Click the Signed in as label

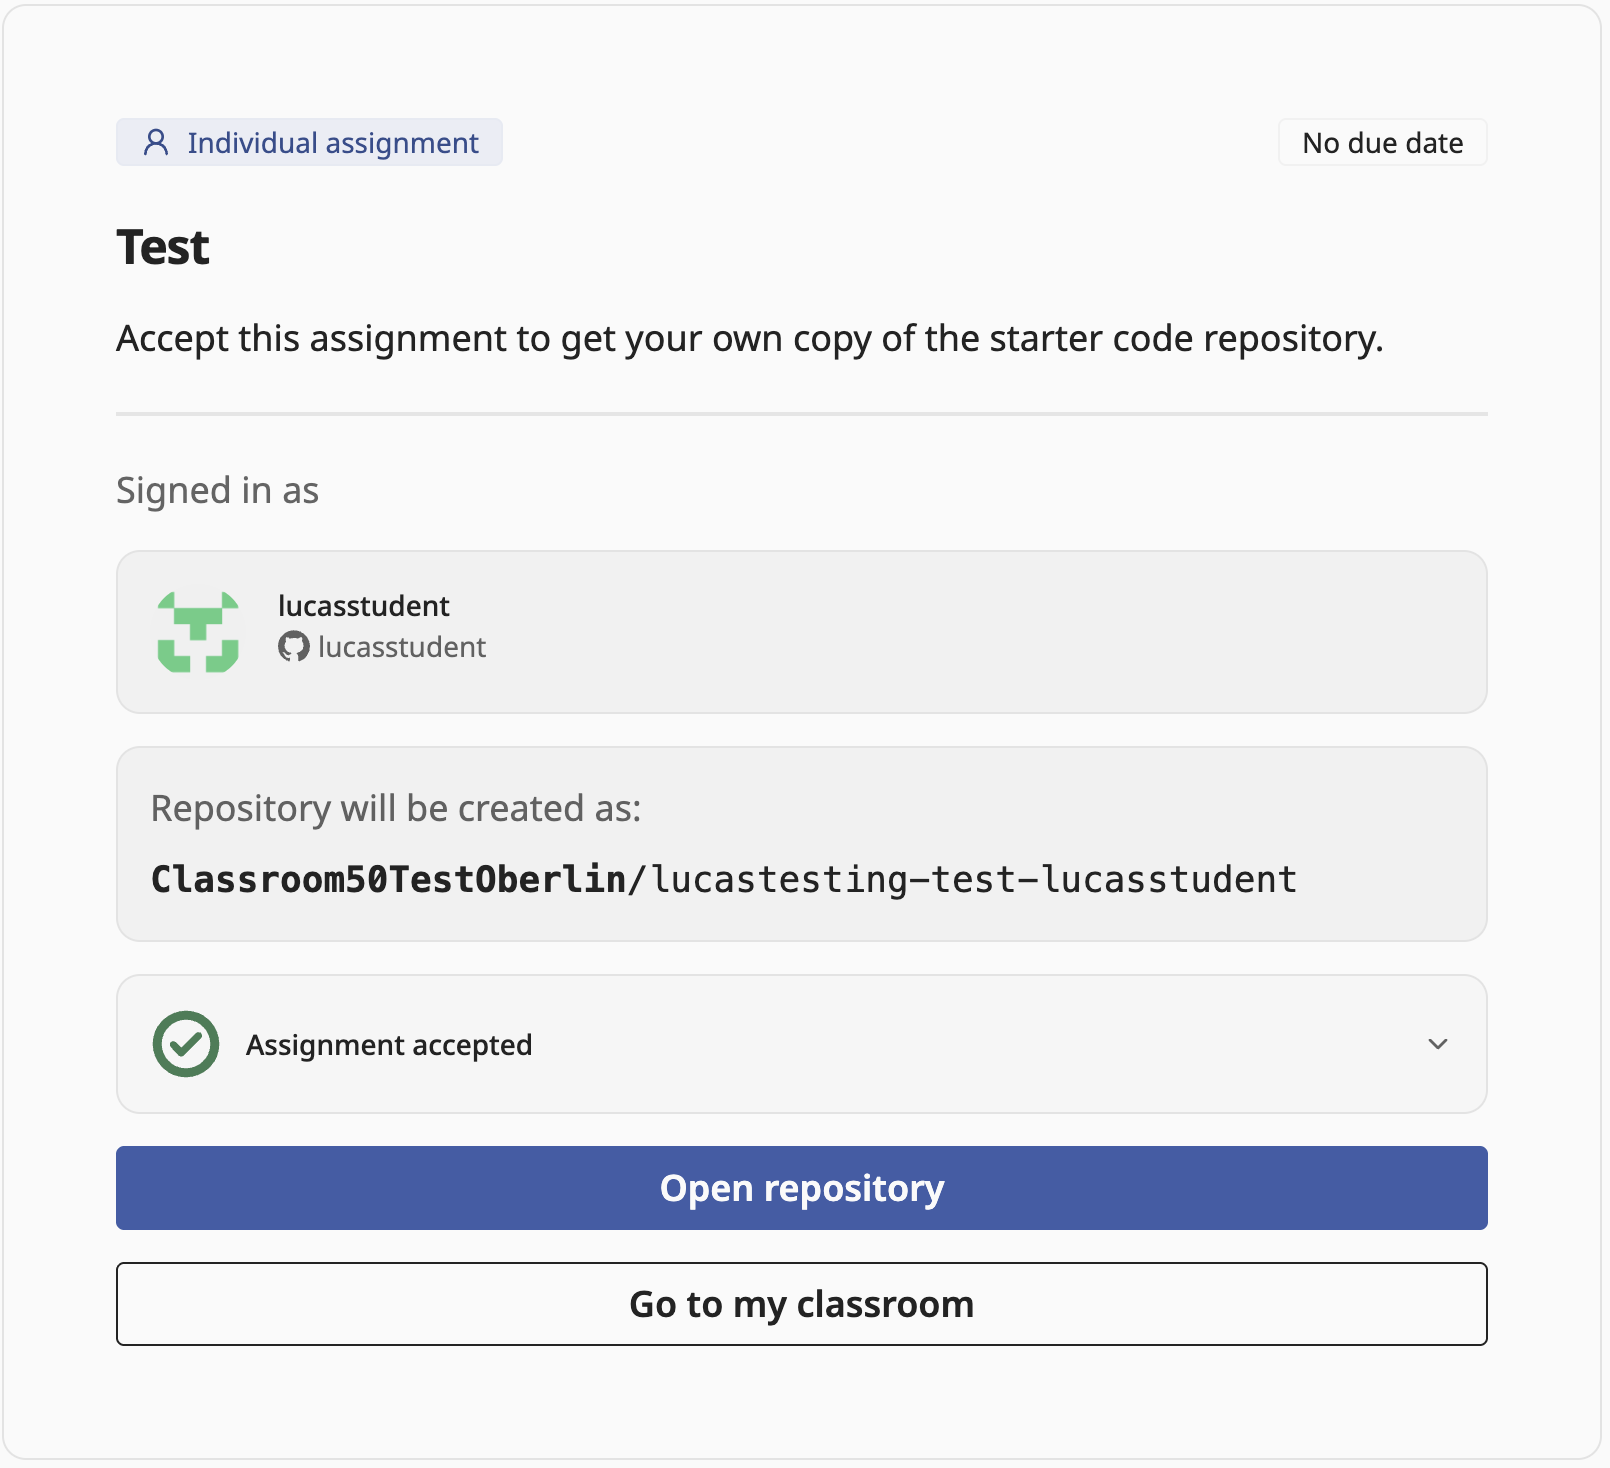[x=217, y=491]
